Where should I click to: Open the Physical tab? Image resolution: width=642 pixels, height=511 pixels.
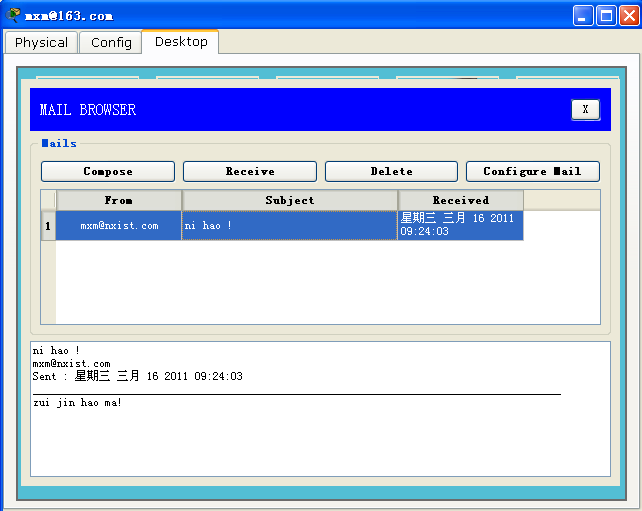(41, 43)
